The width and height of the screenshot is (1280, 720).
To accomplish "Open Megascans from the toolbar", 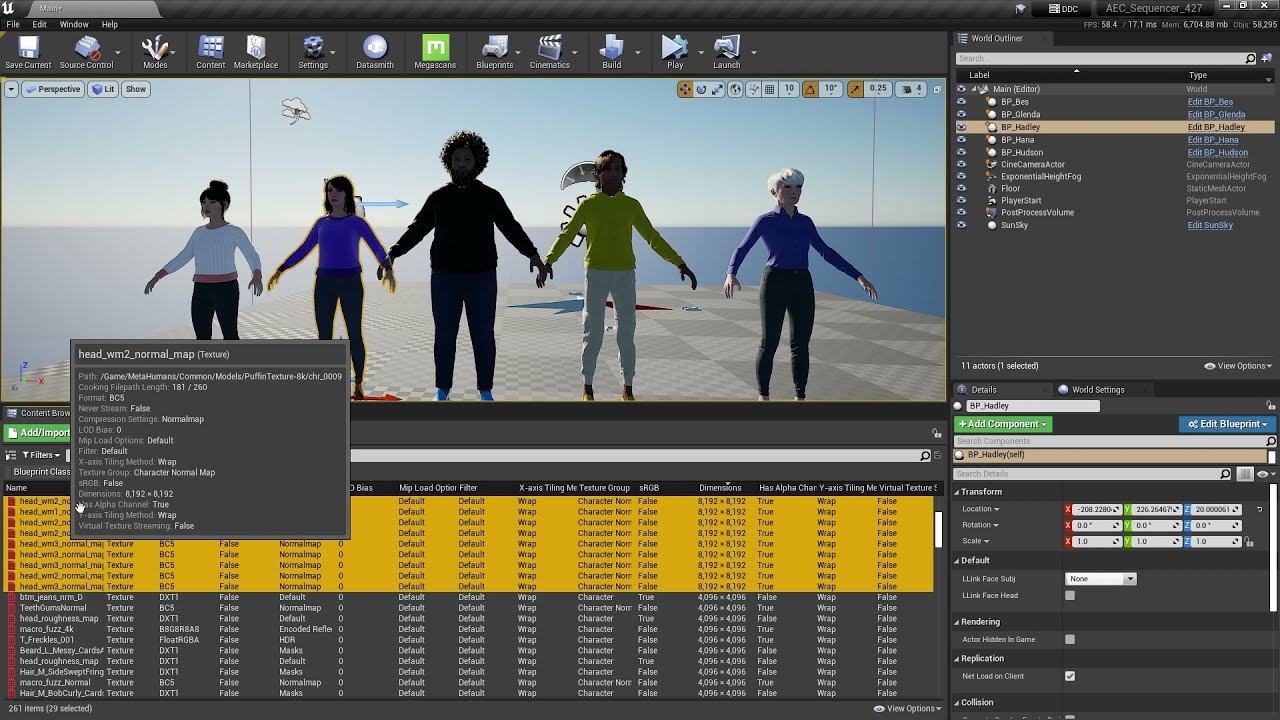I will coord(434,52).
